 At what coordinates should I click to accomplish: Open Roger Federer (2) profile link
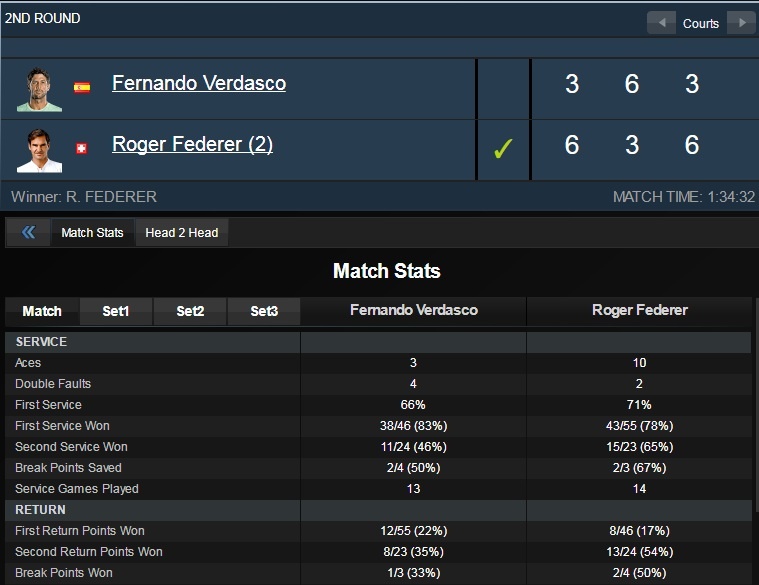[x=192, y=145]
